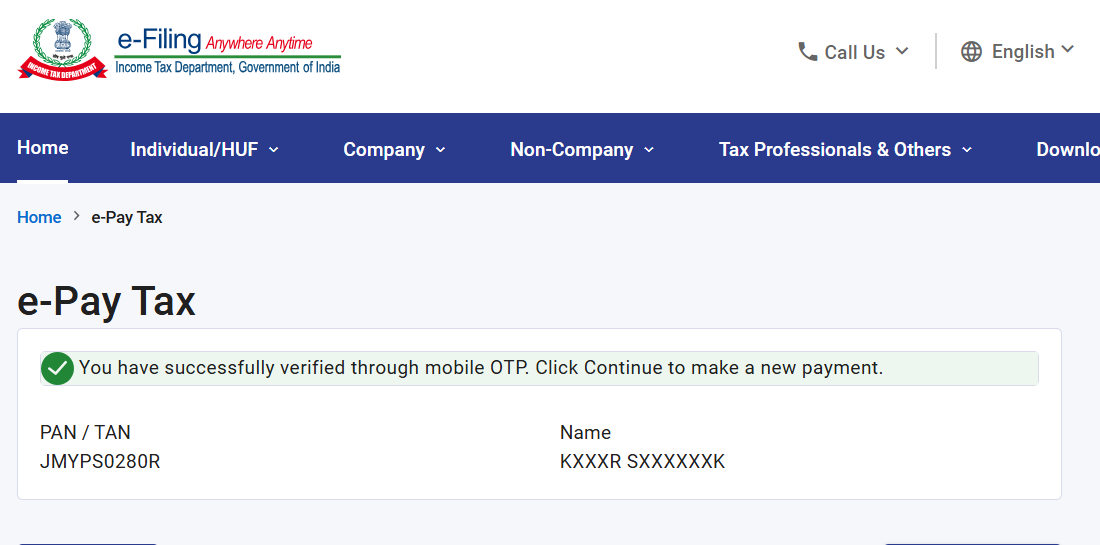Expand the Individual/HUF menu chevron
The width and height of the screenshot is (1100, 545).
[x=274, y=149]
